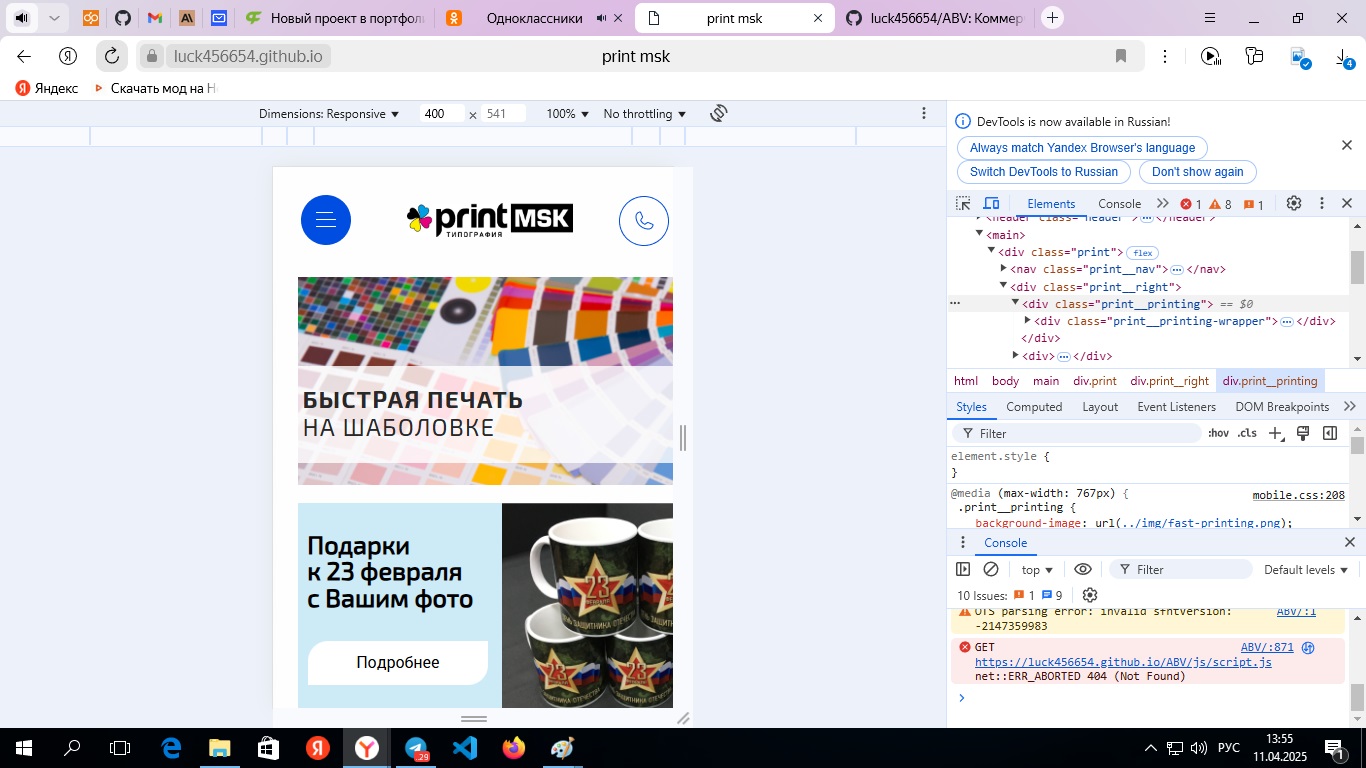This screenshot has width=1366, height=768.
Task: Open DevTools settings gear
Action: pyautogui.click(x=1294, y=203)
